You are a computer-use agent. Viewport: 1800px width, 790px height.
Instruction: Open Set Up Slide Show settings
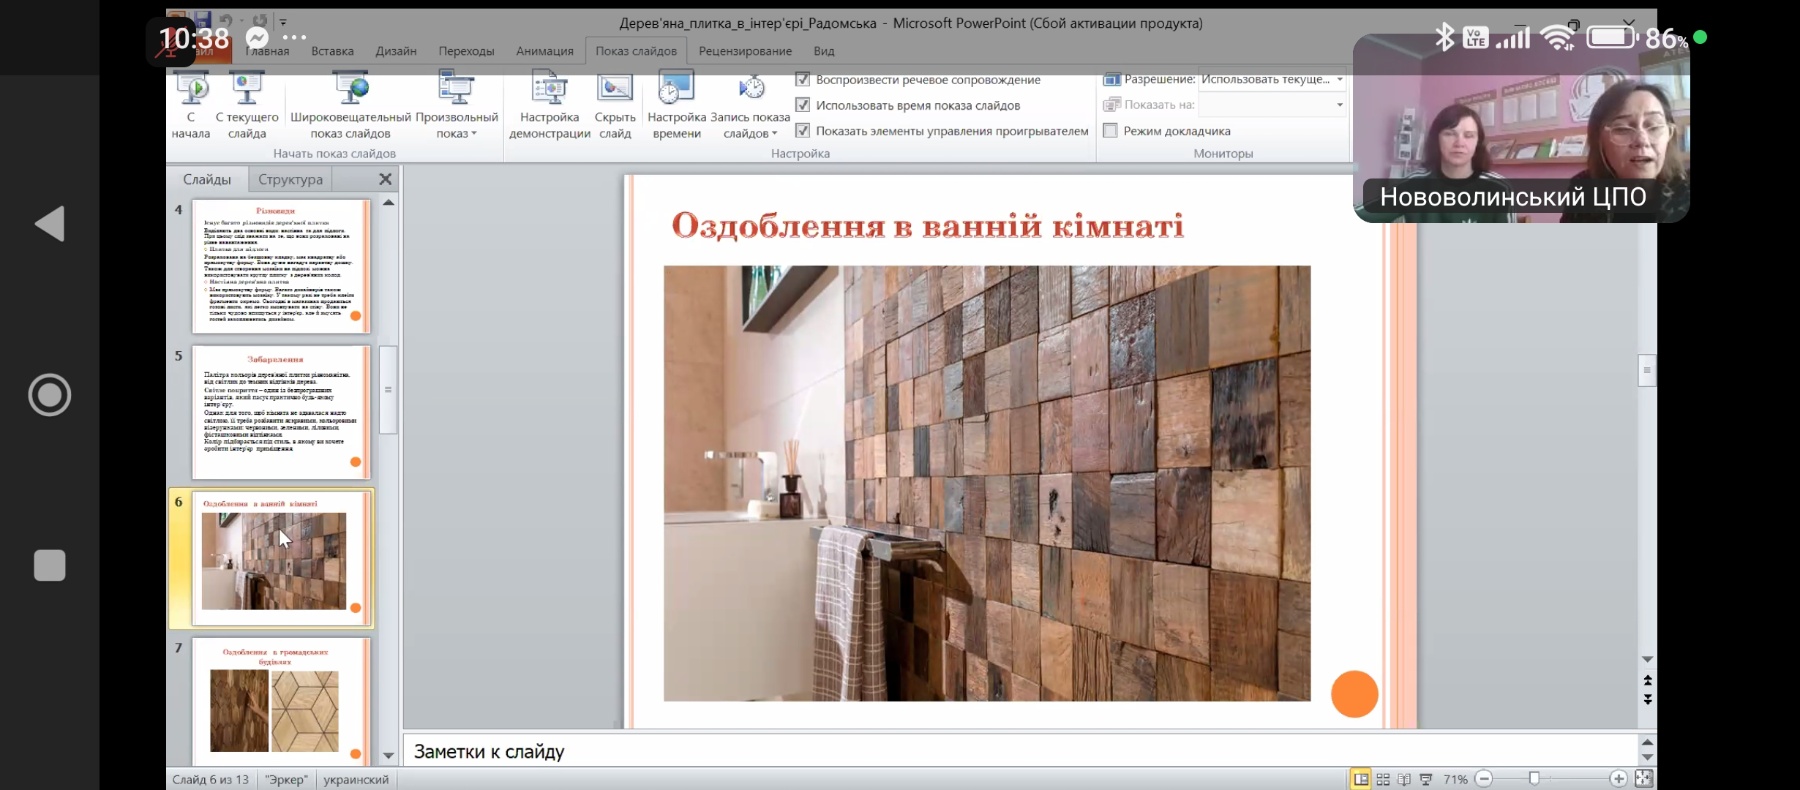click(x=549, y=91)
